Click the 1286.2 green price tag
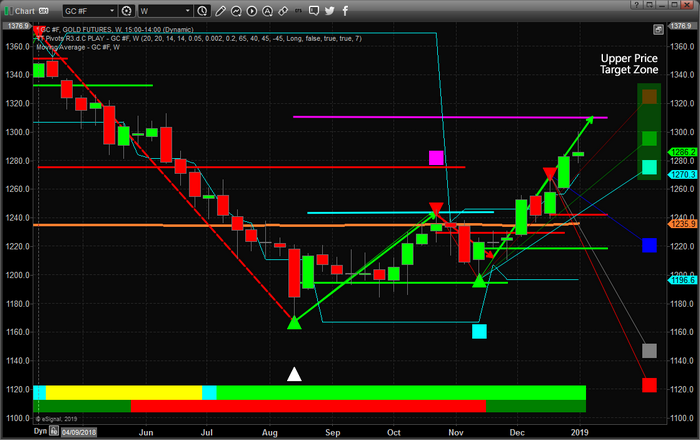 [x=683, y=152]
